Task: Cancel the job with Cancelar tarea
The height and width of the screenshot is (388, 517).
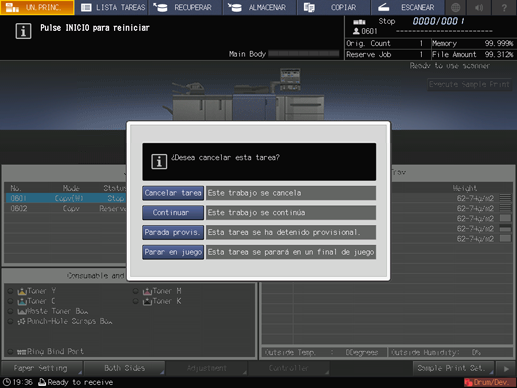Action: pos(173,193)
